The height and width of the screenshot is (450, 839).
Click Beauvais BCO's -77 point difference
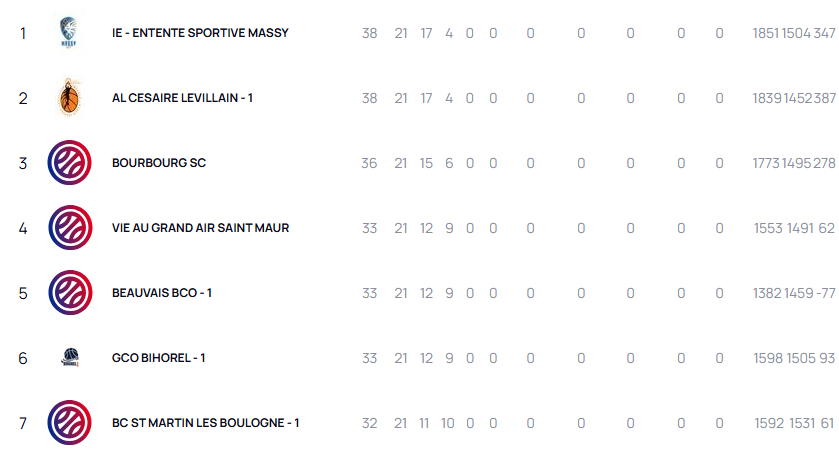coord(824,293)
